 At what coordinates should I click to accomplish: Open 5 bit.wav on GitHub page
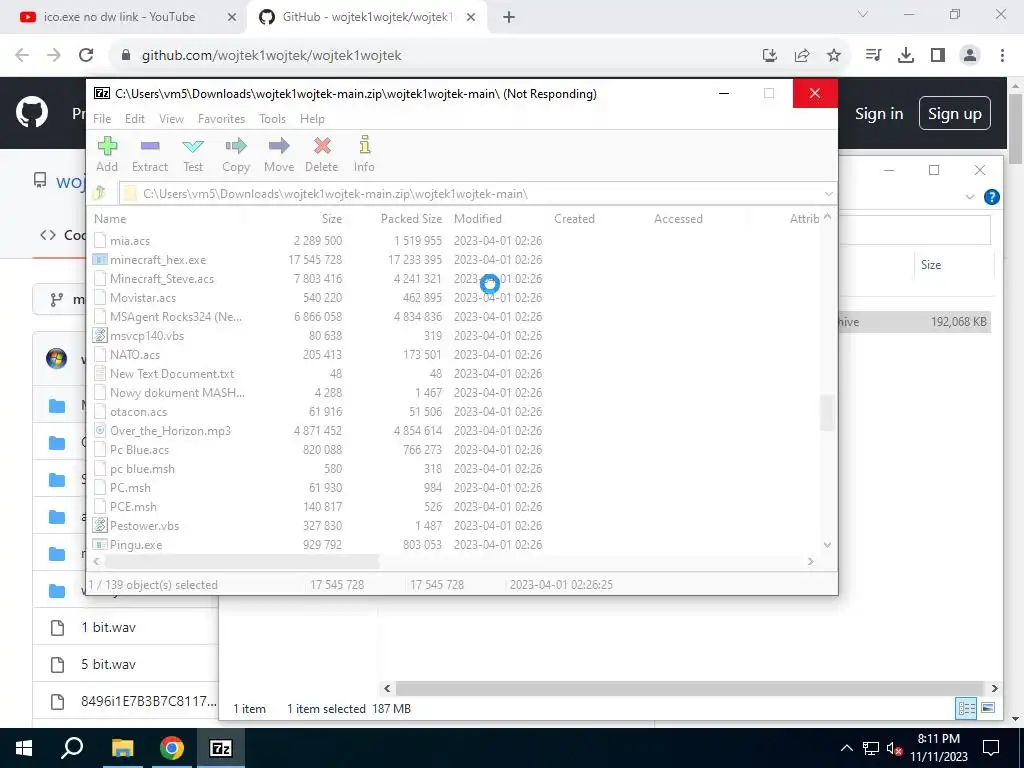(108, 665)
